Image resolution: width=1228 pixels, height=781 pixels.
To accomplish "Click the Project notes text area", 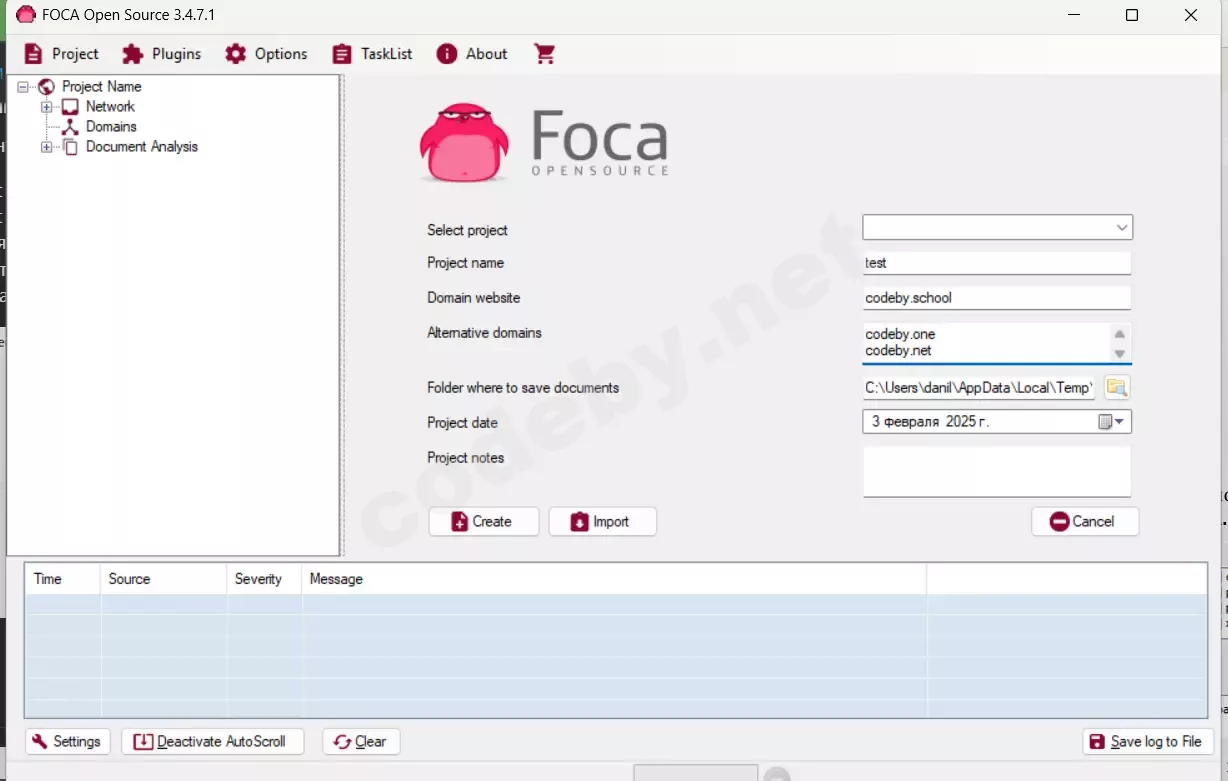I will coord(997,471).
